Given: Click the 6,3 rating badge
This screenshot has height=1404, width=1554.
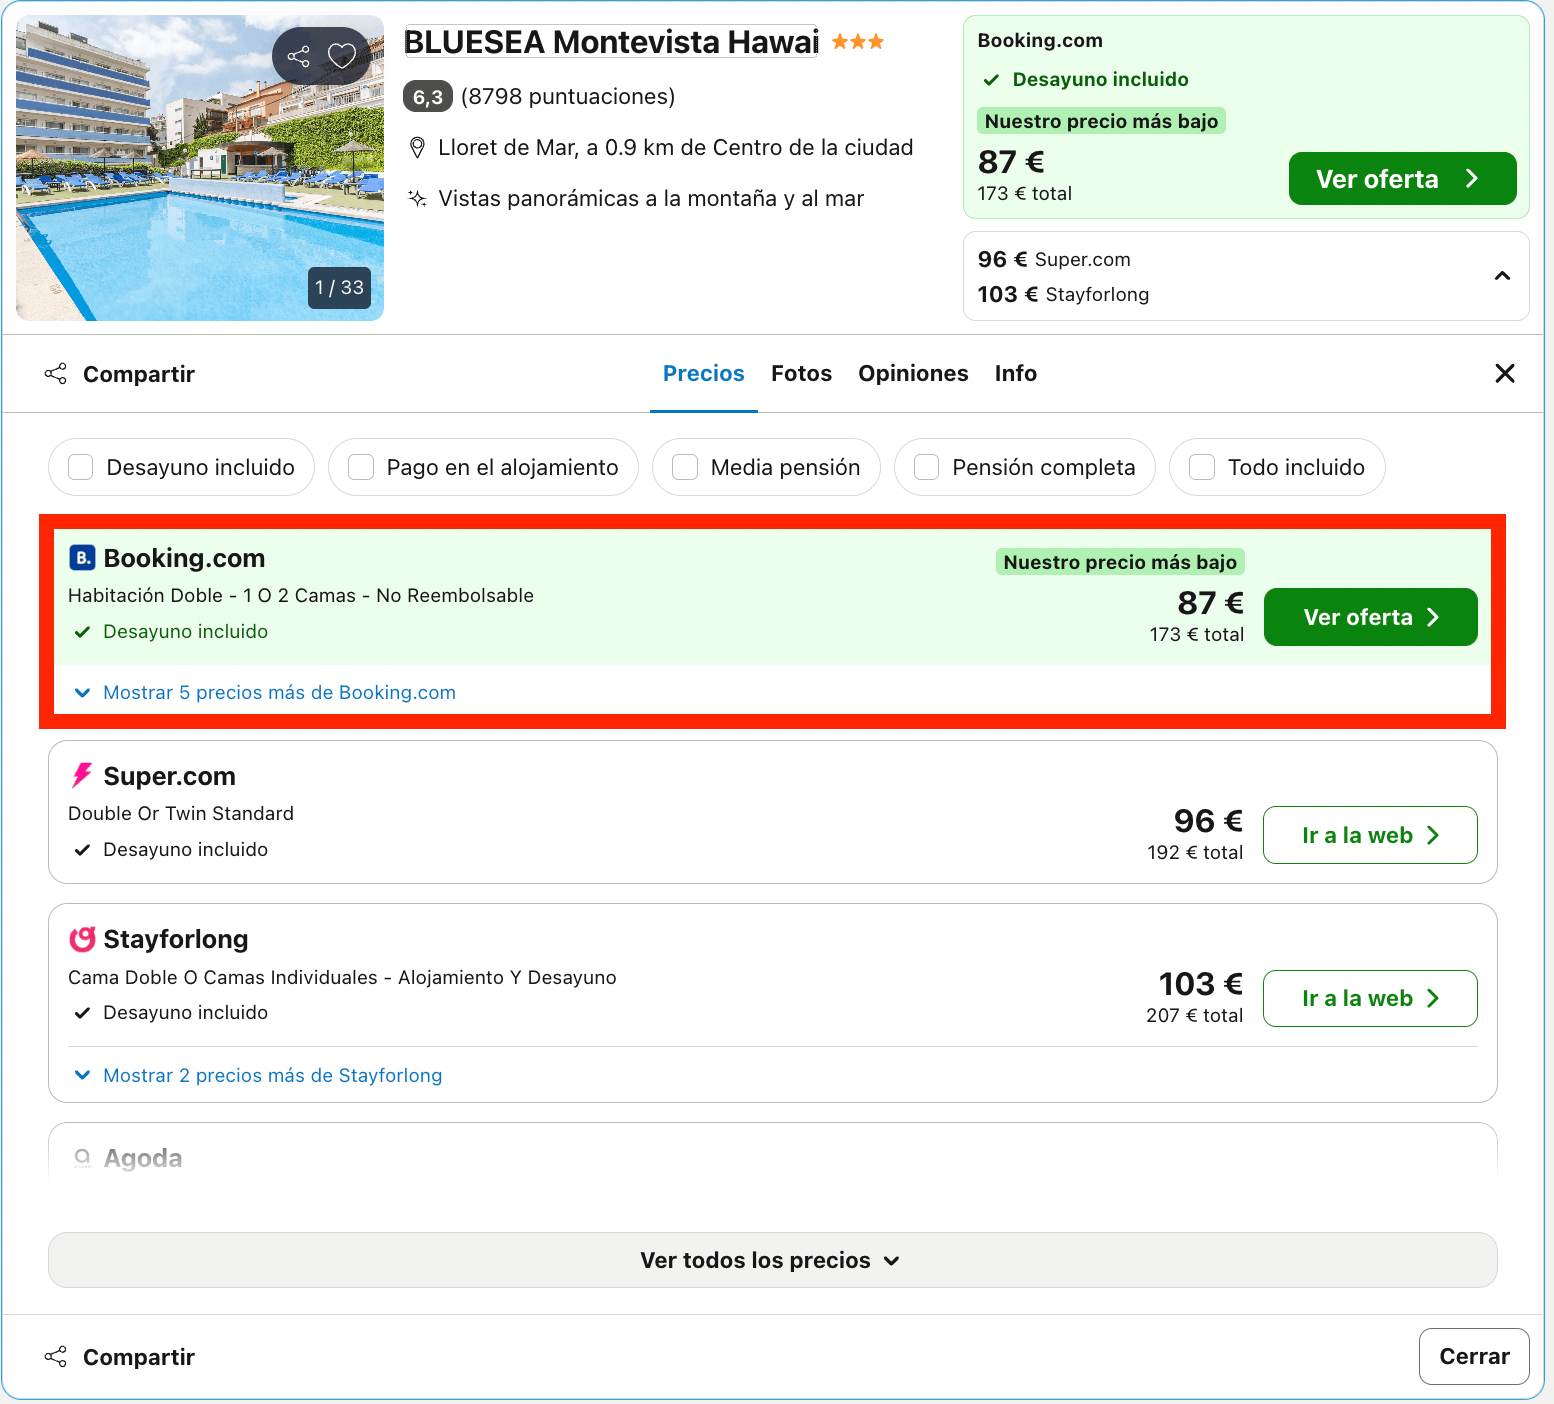Looking at the screenshot, I should click(428, 97).
